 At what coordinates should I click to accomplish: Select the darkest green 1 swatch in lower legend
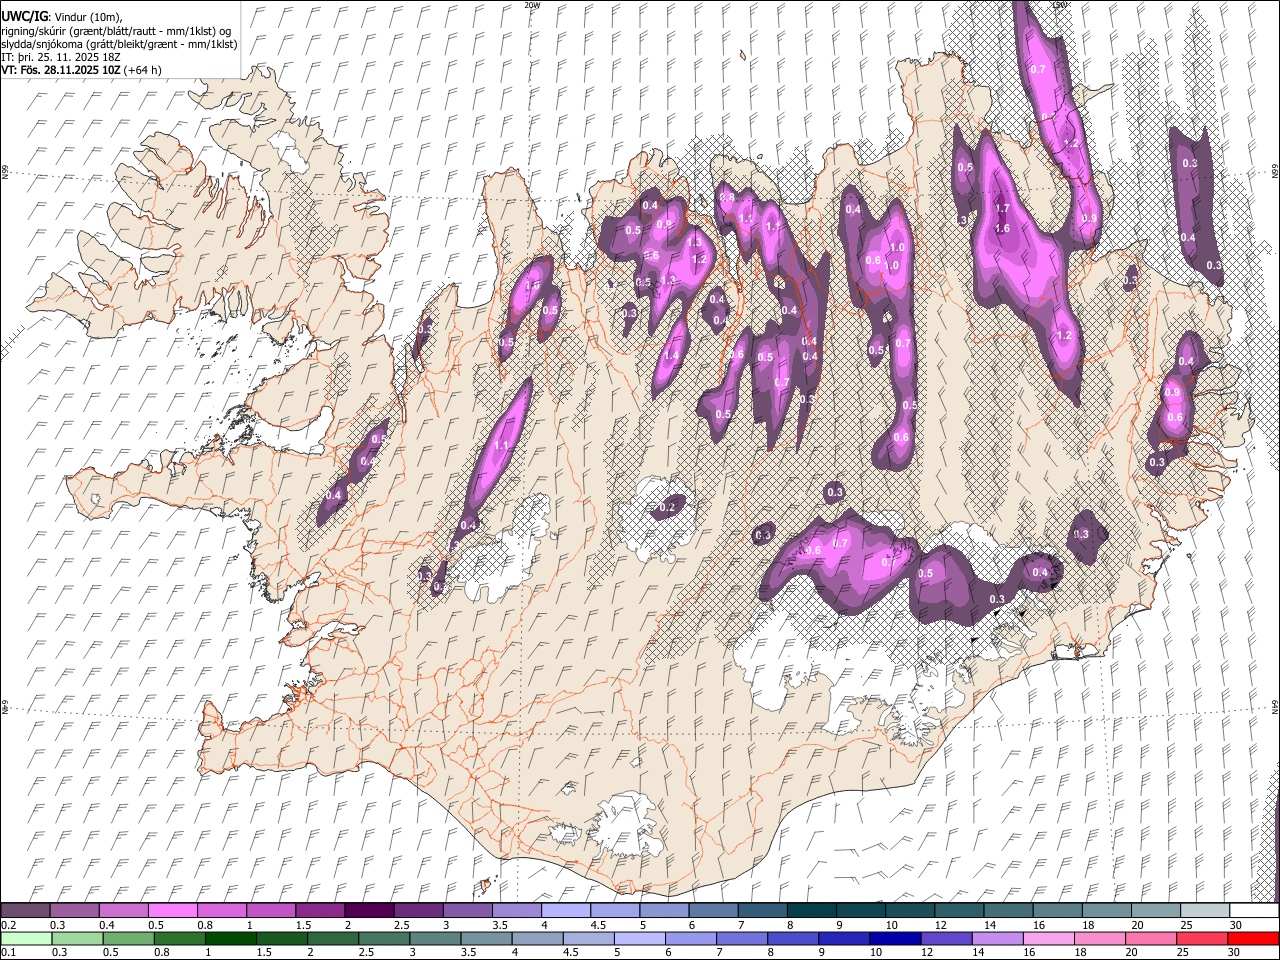click(x=231, y=938)
